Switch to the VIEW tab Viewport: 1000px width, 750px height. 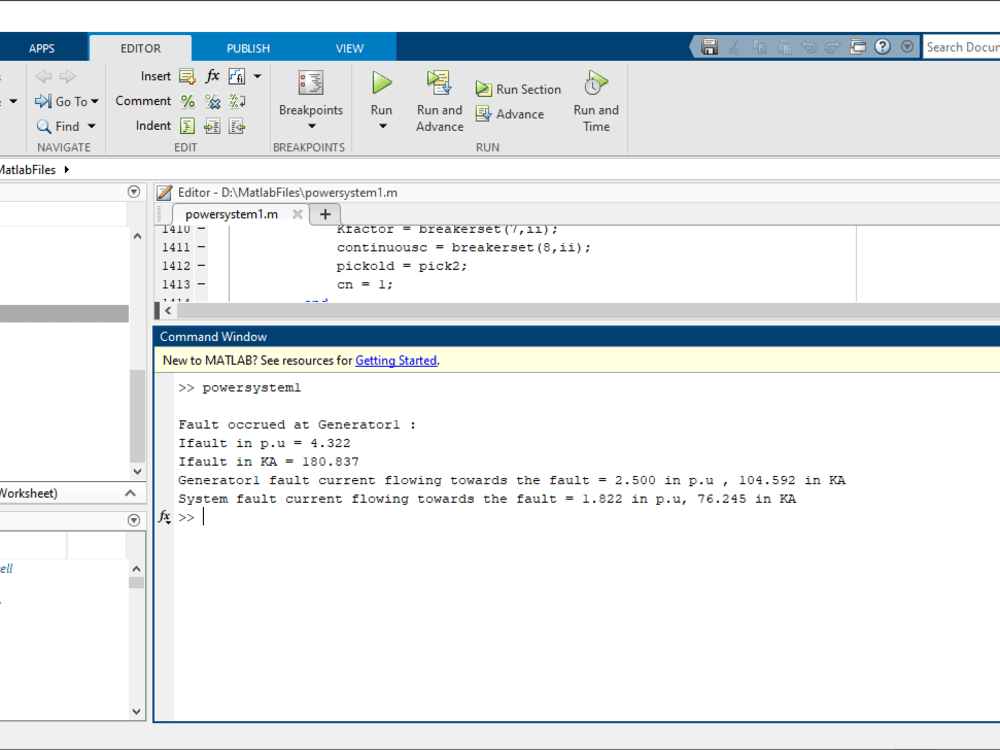pos(349,48)
